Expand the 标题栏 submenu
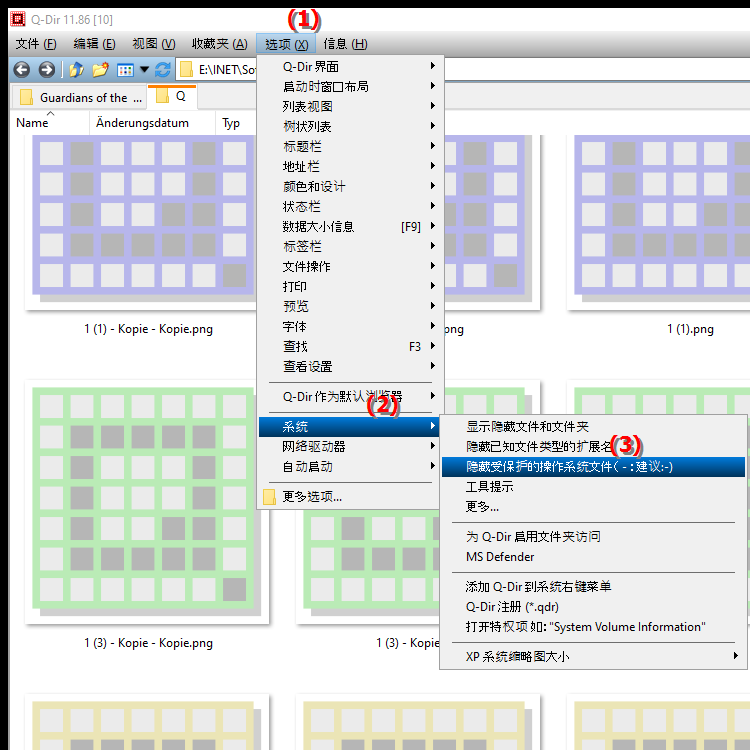Screen dimensions: 750x750 (351, 146)
